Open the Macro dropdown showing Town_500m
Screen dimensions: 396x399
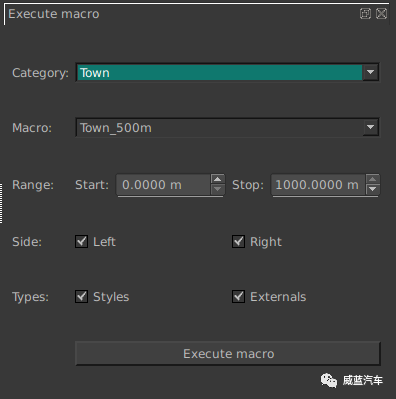[x=227, y=127]
